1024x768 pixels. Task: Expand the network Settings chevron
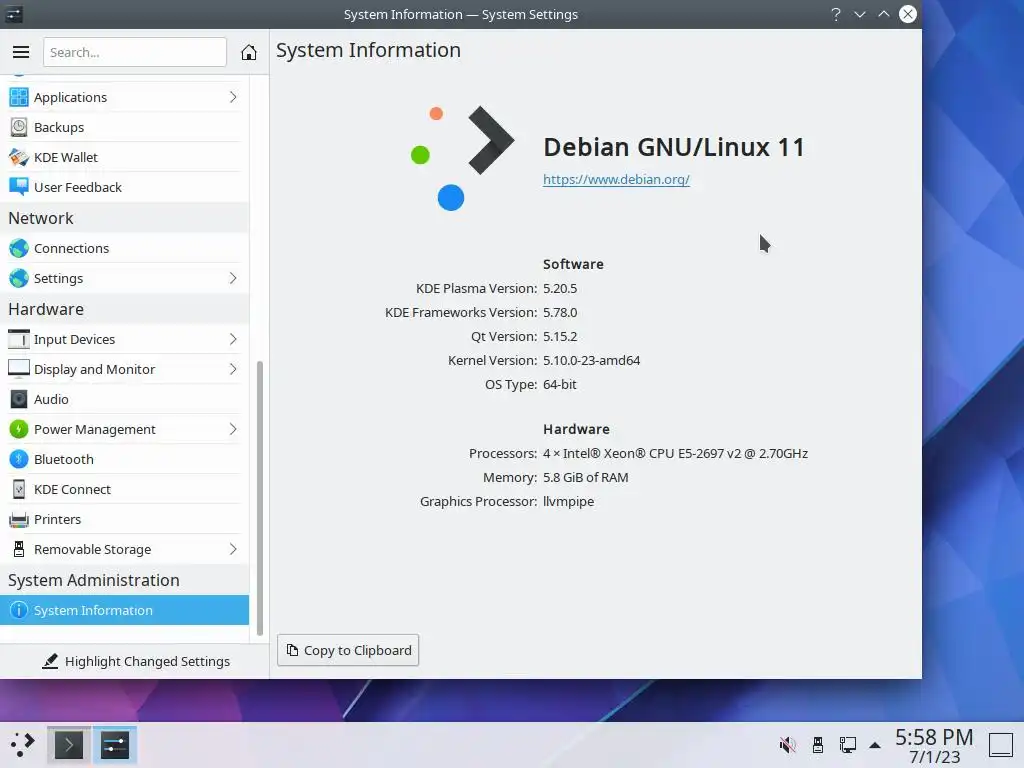click(x=233, y=278)
